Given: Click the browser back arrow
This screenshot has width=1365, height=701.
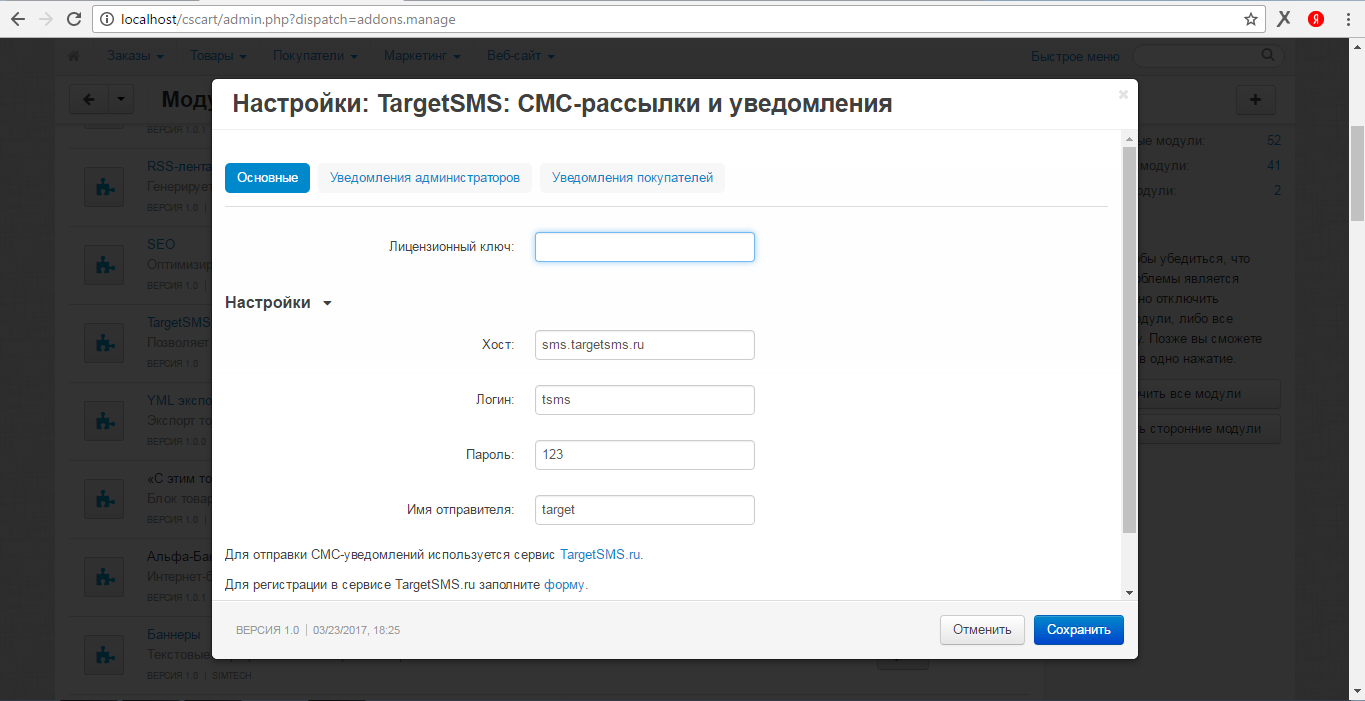Looking at the screenshot, I should pos(17,19).
